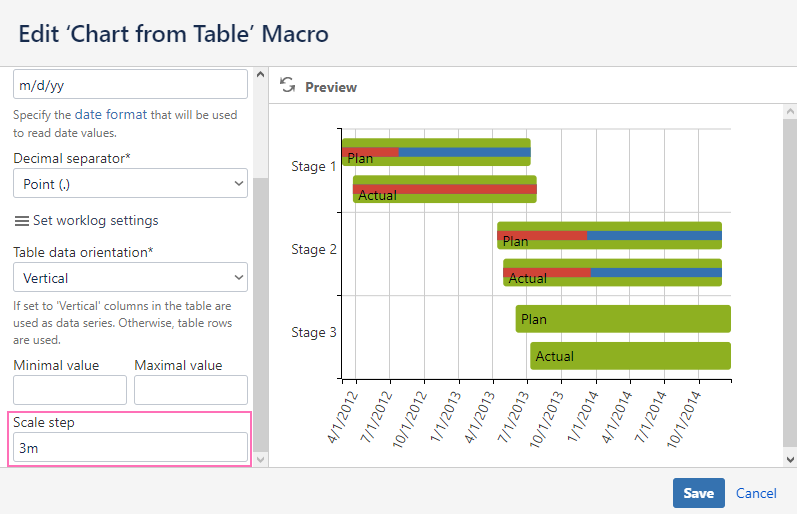Click the Preview heading label
Image resolution: width=797 pixels, height=514 pixels.
pyautogui.click(x=331, y=87)
